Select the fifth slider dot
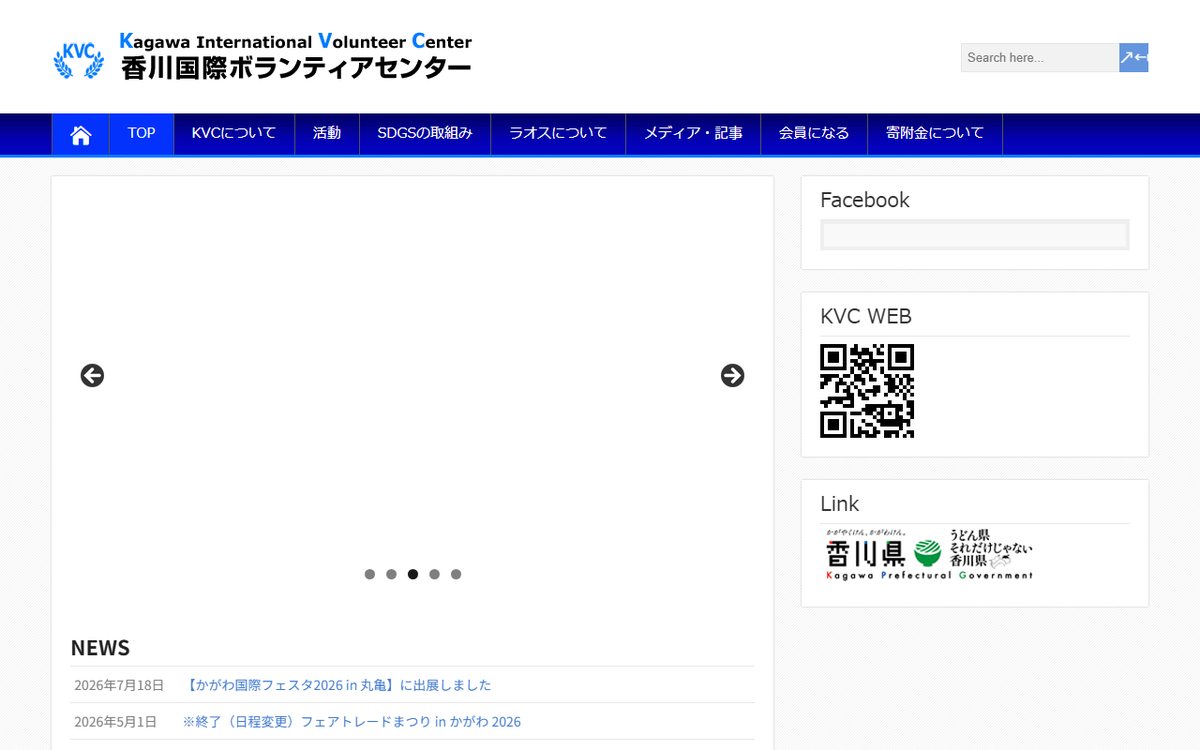1200x750 pixels. pos(456,574)
